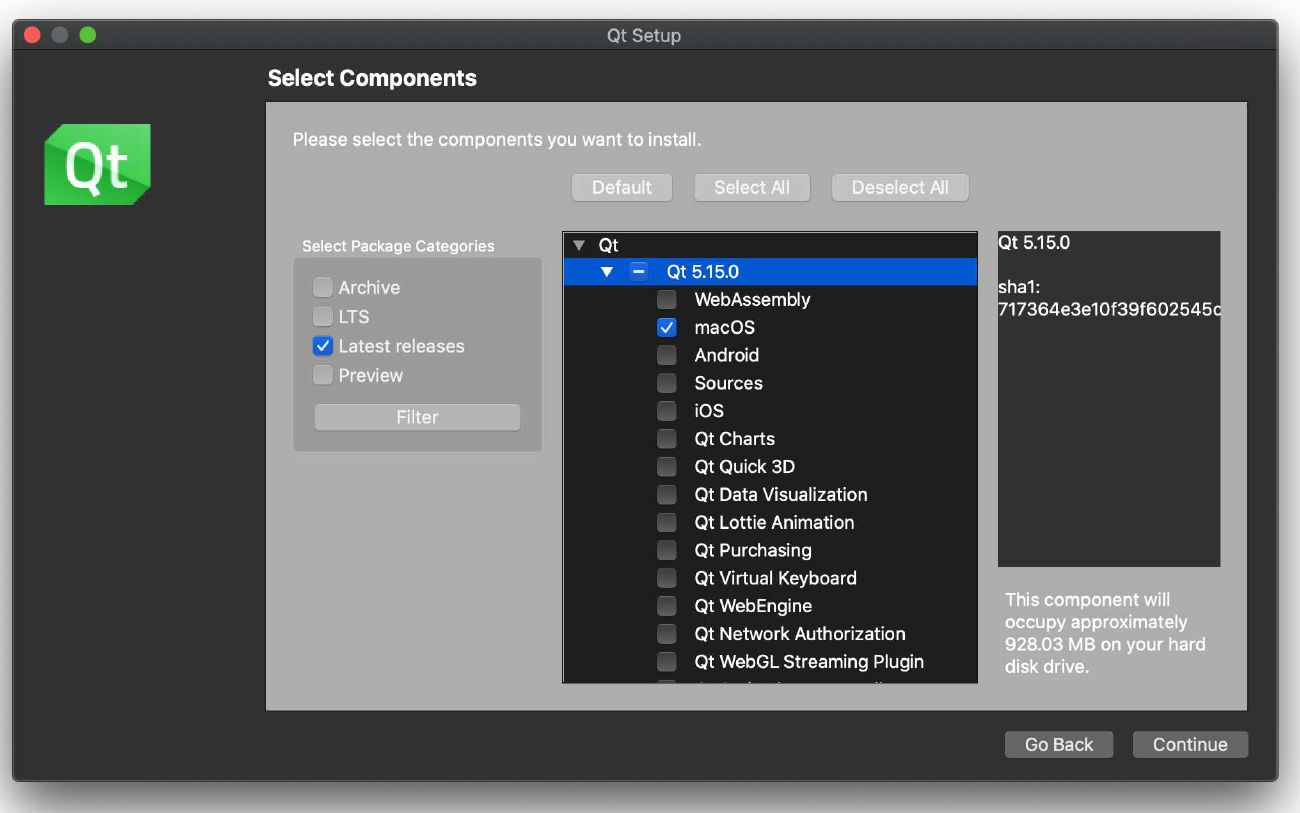Check the Qt Virtual Keyboard checkbox
Viewport: 1300px width, 813px height.
(x=666, y=579)
